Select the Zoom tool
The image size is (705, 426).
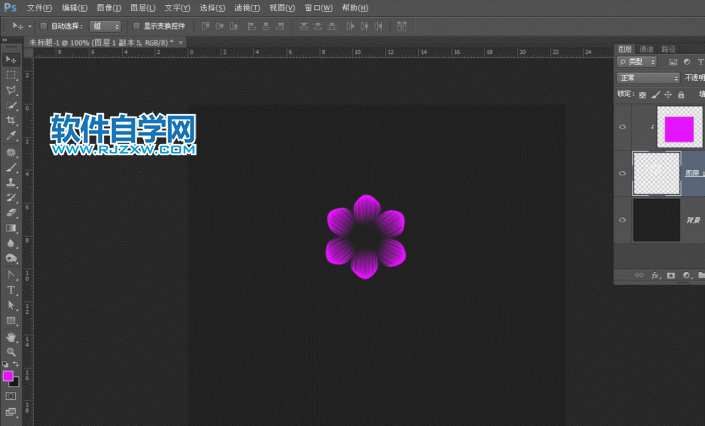point(11,351)
